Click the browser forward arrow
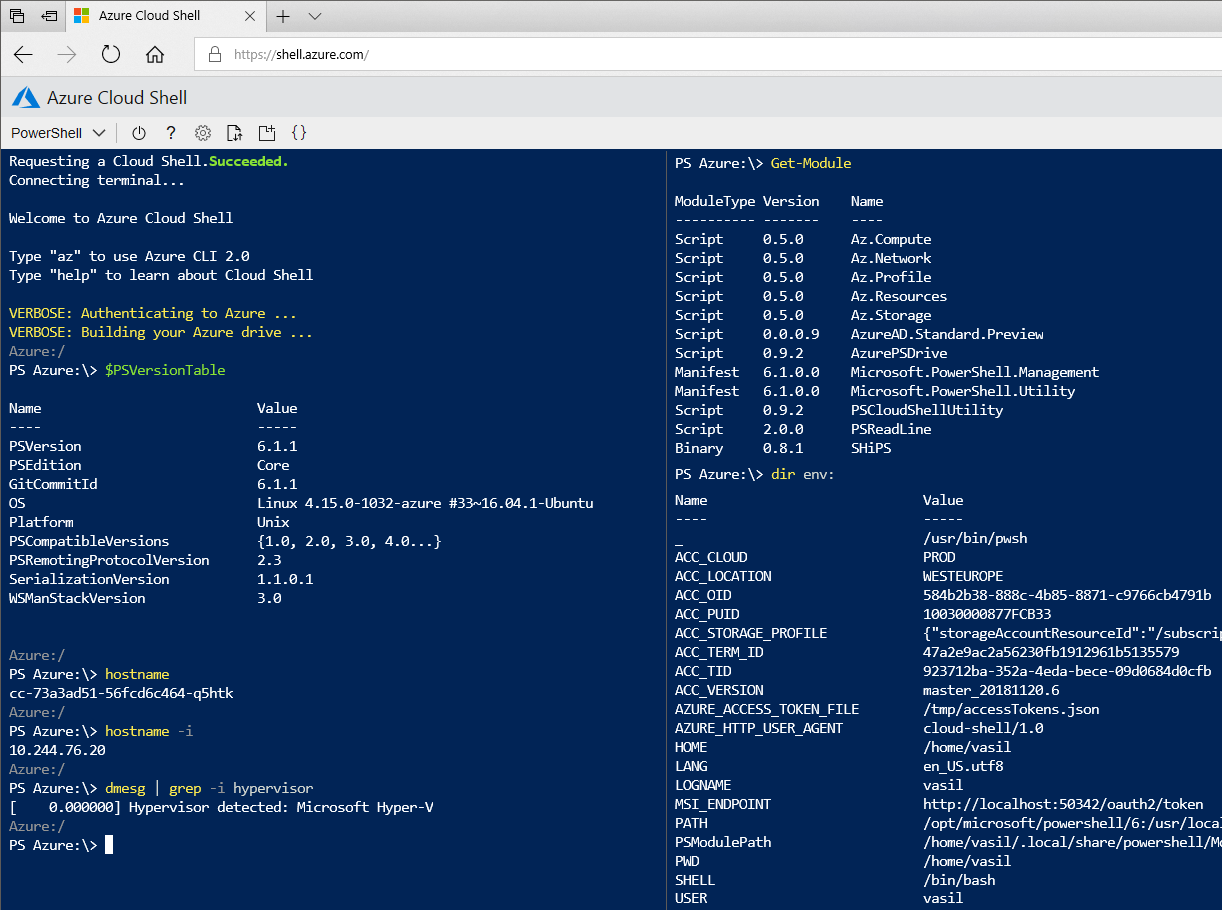Viewport: 1222px width, 910px height. click(x=67, y=55)
